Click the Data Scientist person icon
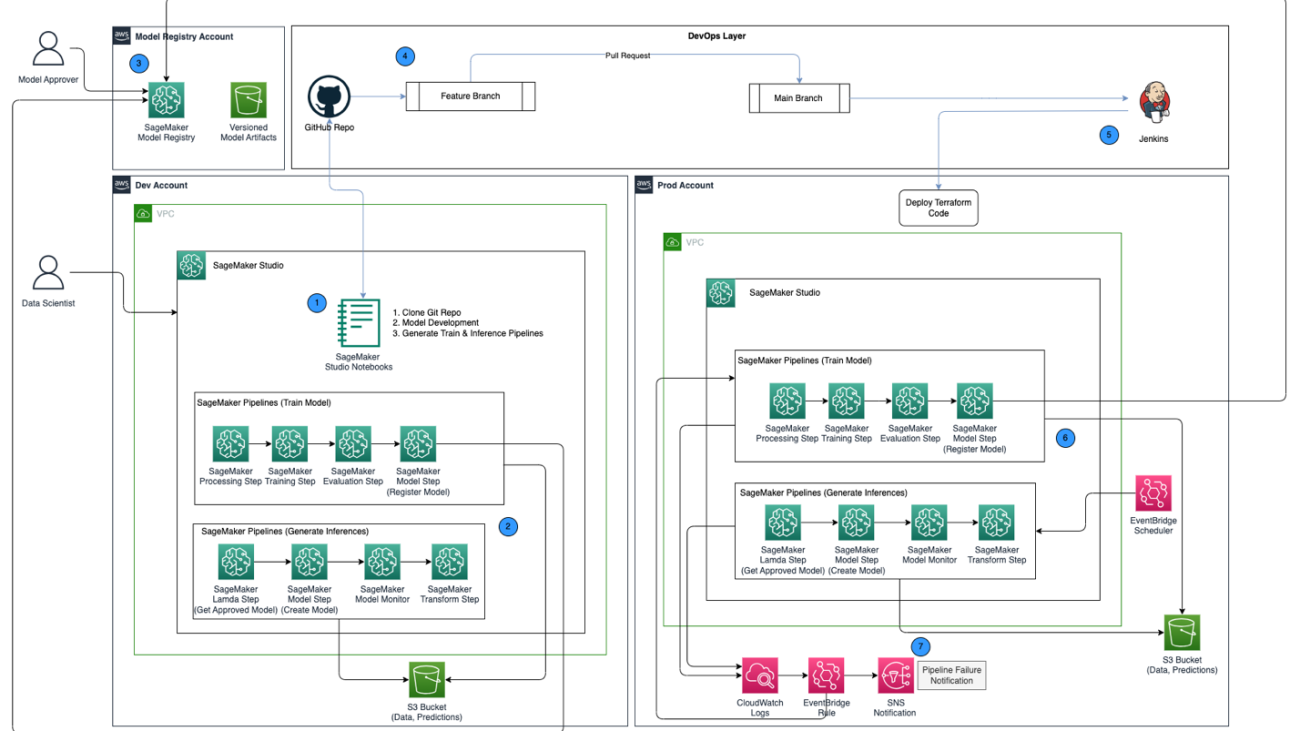The width and height of the screenshot is (1300, 731). [x=48, y=273]
